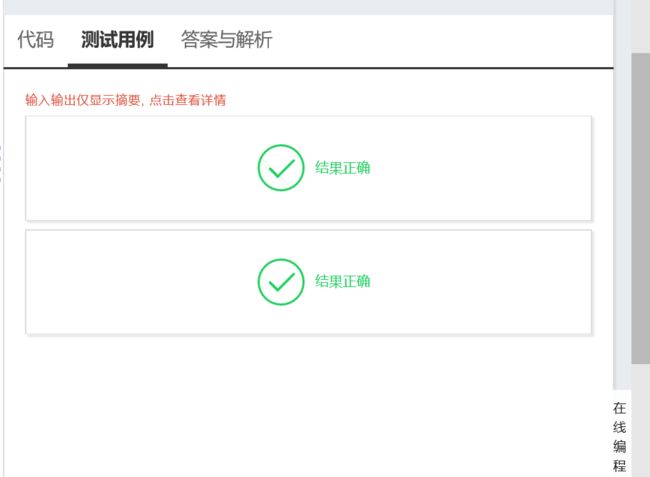
Task: Click the 在 character of the side label
Action: pyautogui.click(x=620, y=408)
